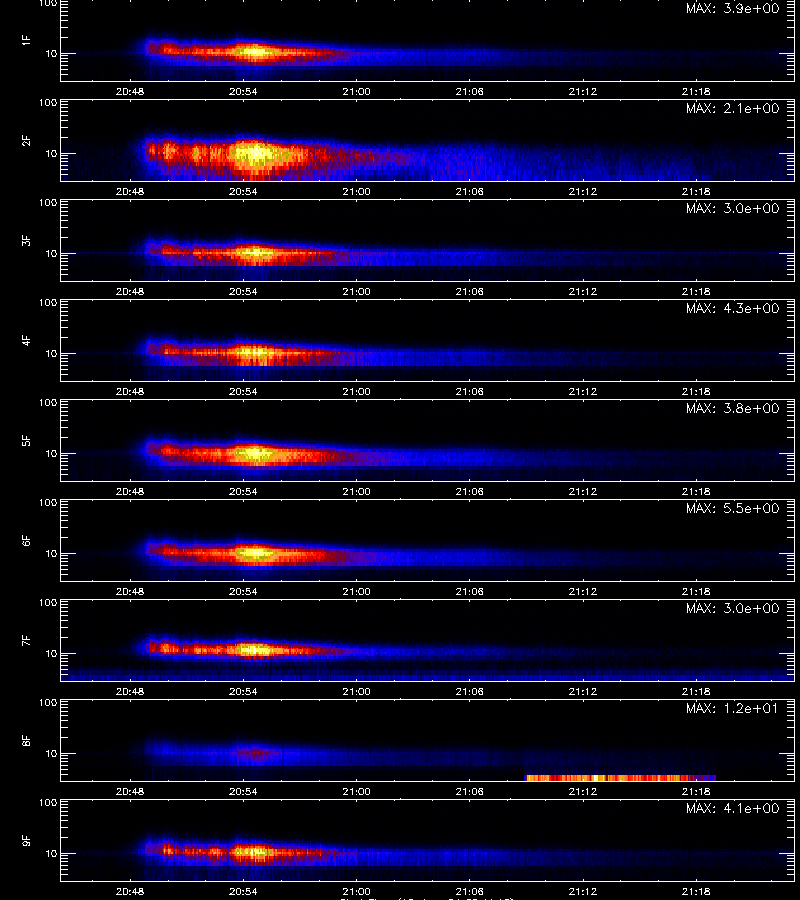Select the 21:00 time label below 2F panel

coord(356,191)
